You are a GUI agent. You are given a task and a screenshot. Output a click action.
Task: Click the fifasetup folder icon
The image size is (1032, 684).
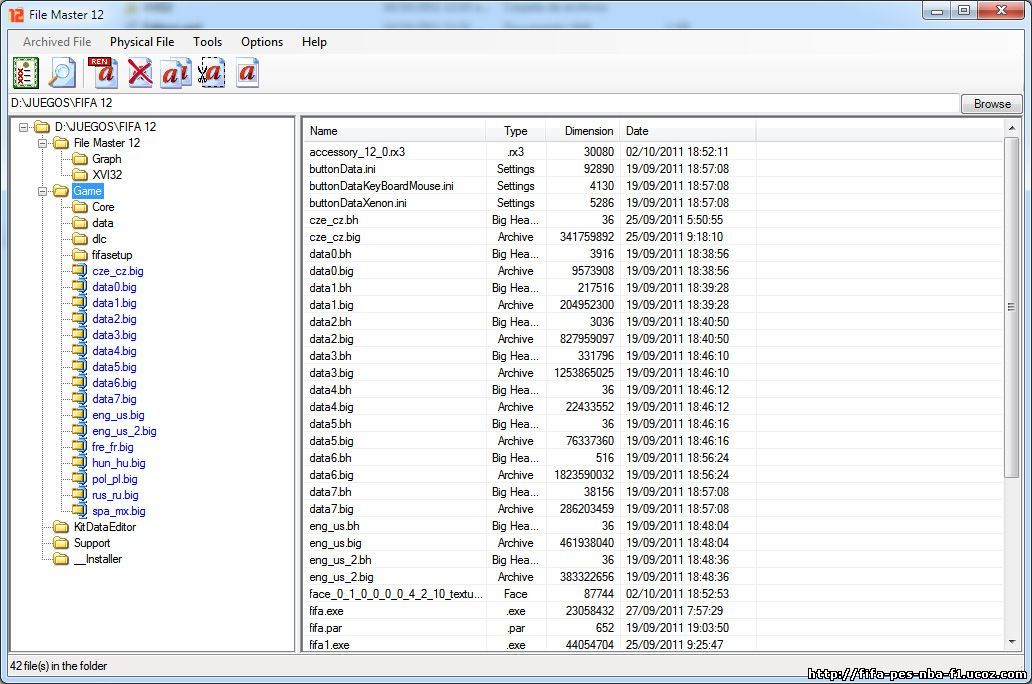(80, 255)
